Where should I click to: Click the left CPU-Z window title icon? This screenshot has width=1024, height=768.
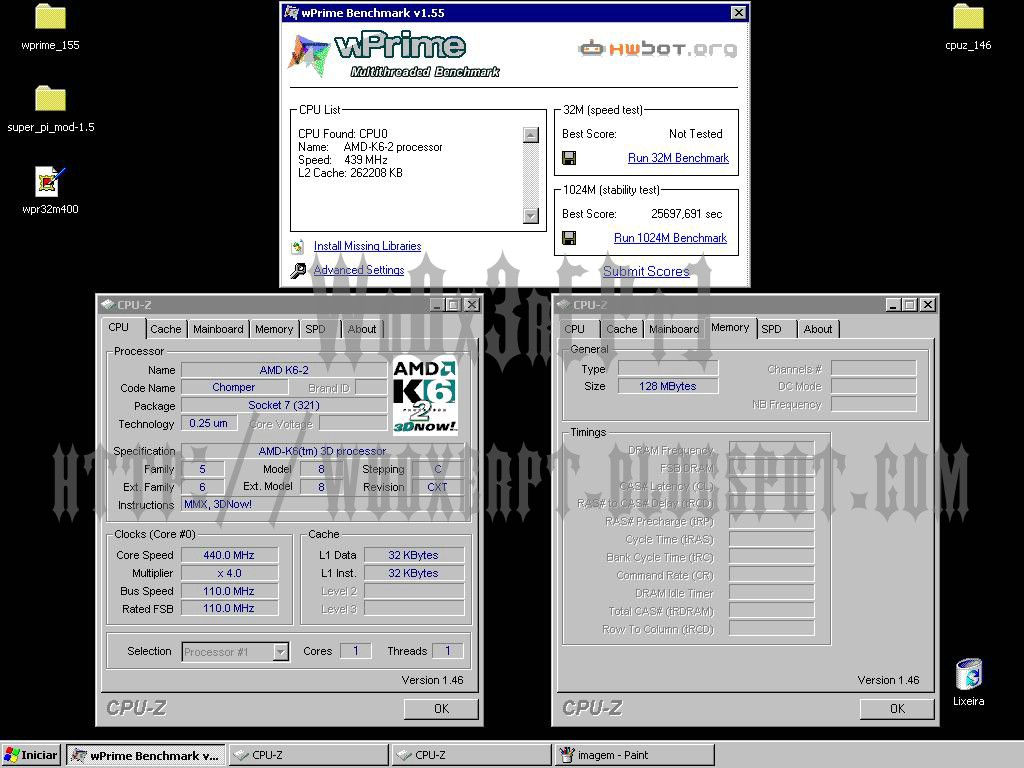click(108, 305)
